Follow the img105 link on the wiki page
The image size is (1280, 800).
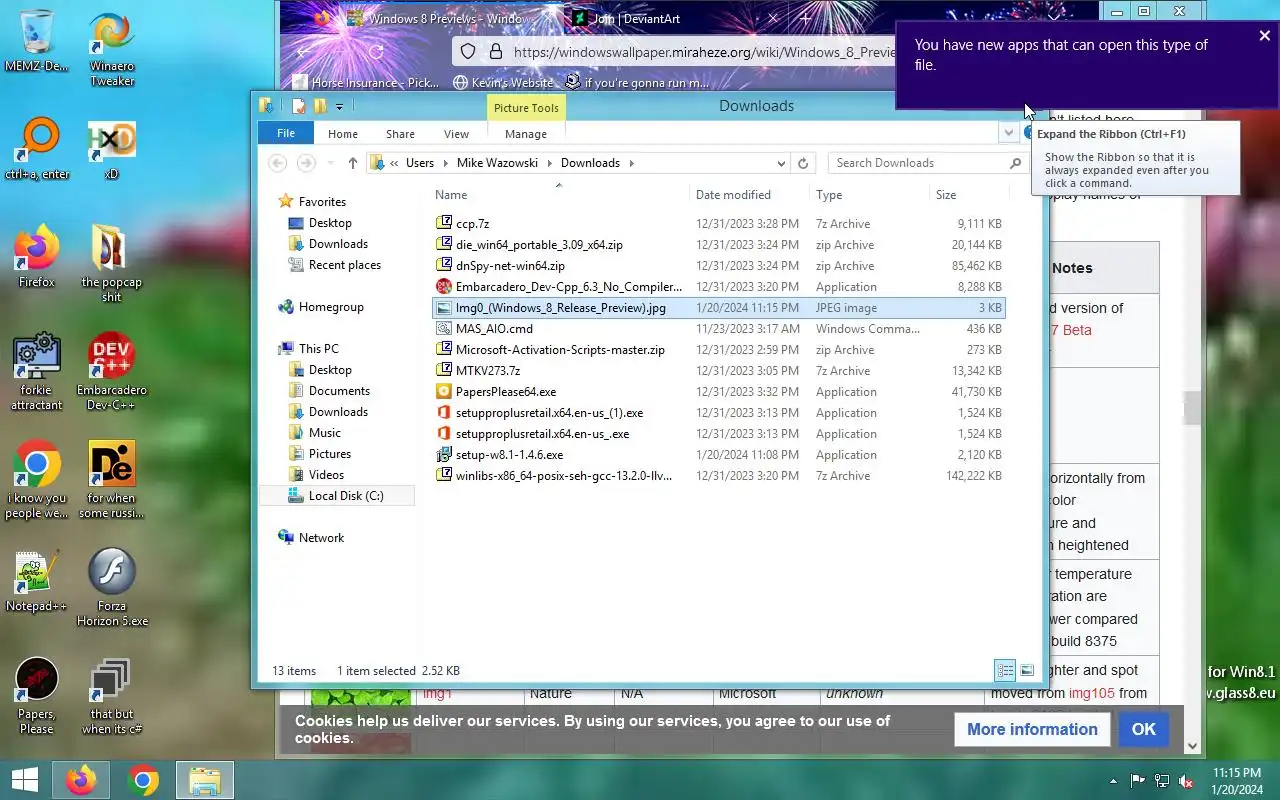pyautogui.click(x=1090, y=693)
